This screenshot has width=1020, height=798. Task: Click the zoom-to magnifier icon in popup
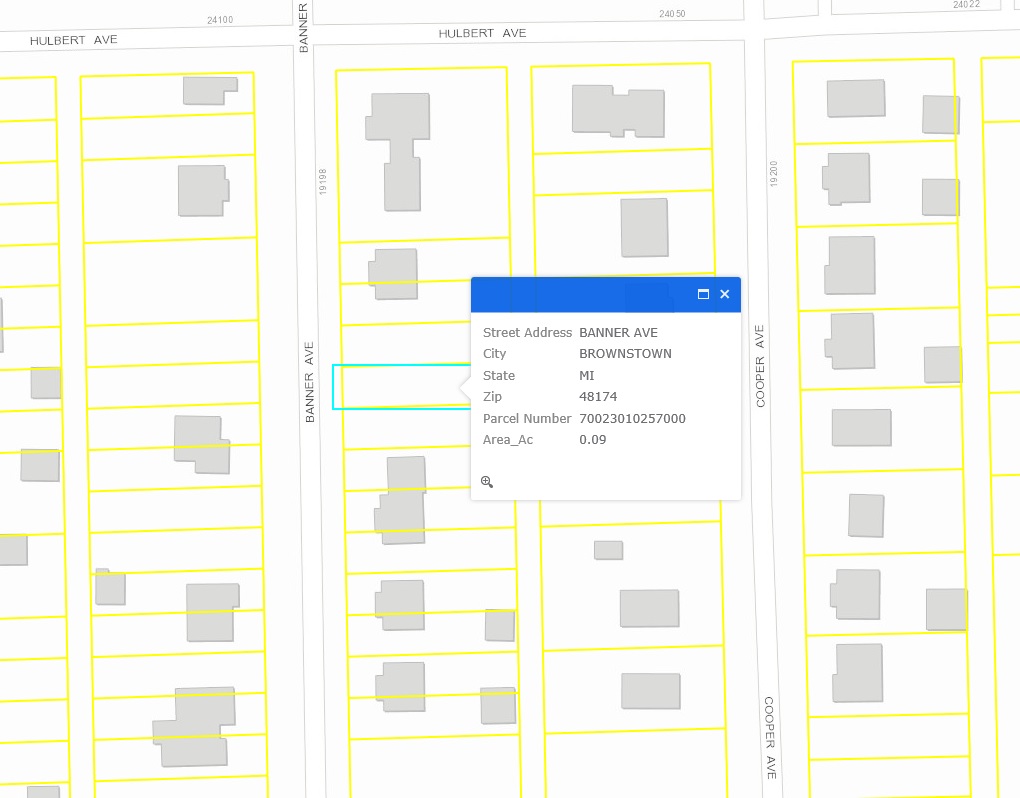(487, 482)
